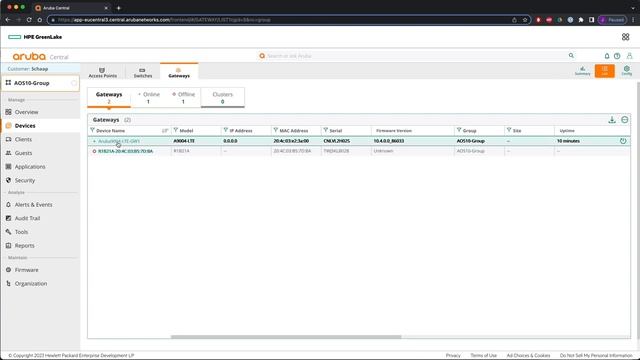Open the Clusters tab
The image size is (640, 360).
(222, 98)
